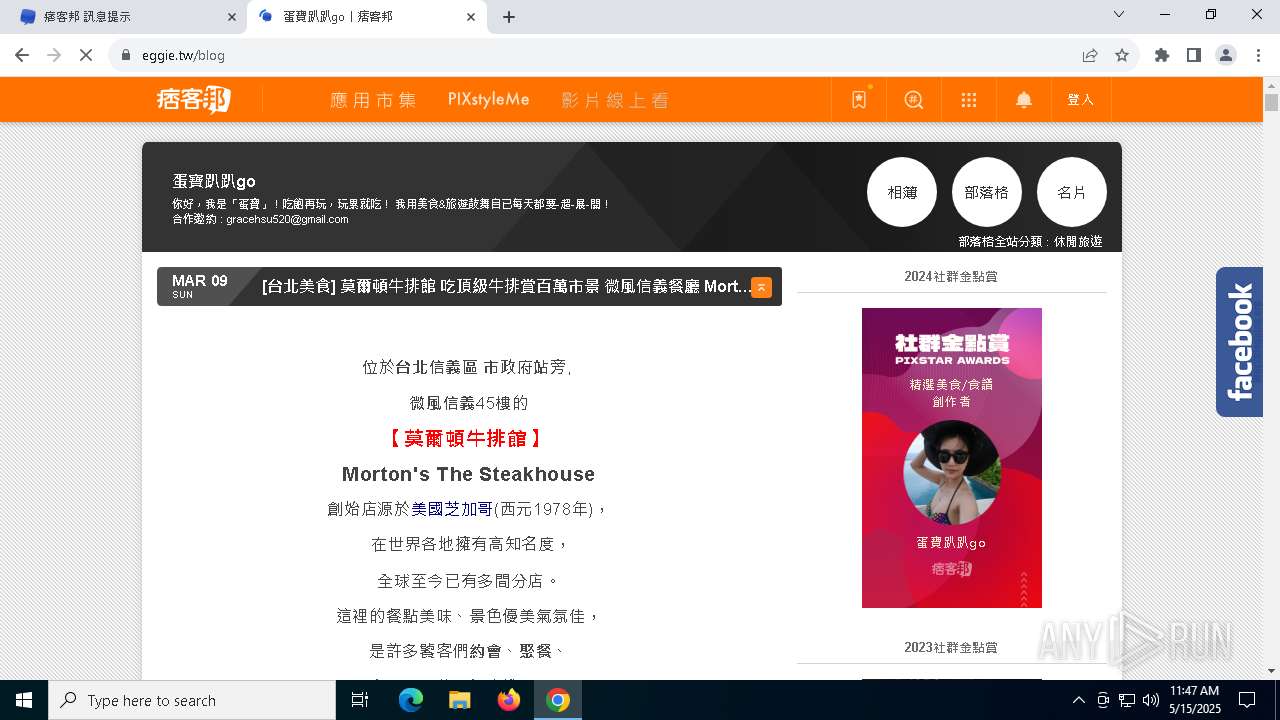Click the taskbar clock showing 11:47 AM
1280x720 pixels.
(x=1194, y=700)
